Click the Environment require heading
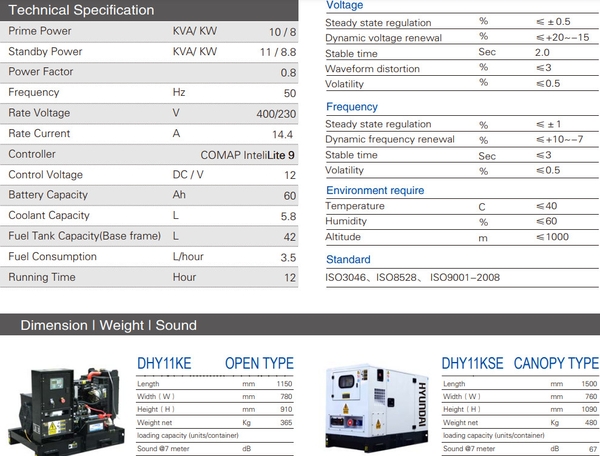This screenshot has width=600, height=456. click(375, 191)
